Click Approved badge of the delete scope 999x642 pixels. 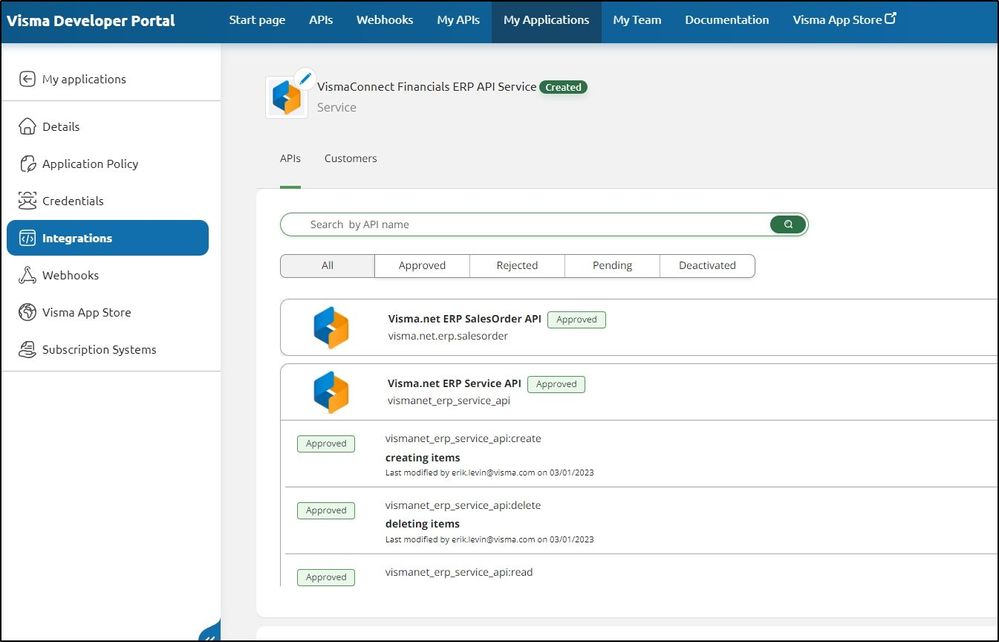point(326,510)
